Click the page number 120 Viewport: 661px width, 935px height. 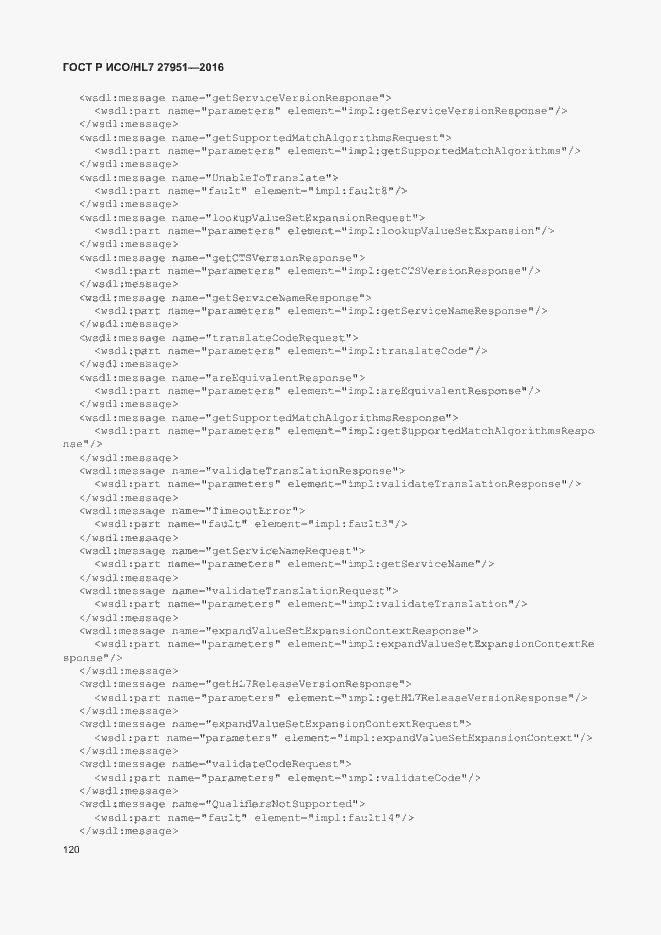[x=71, y=849]
